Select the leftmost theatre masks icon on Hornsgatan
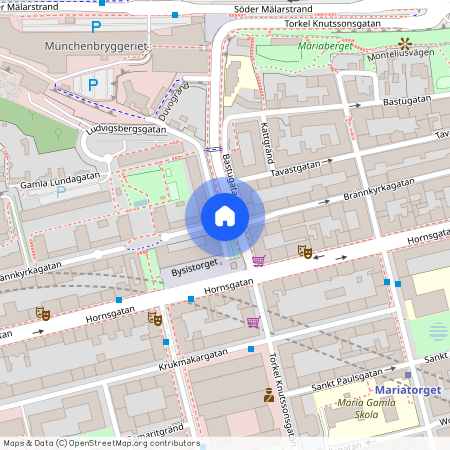The width and height of the screenshot is (450, 450). [43, 314]
